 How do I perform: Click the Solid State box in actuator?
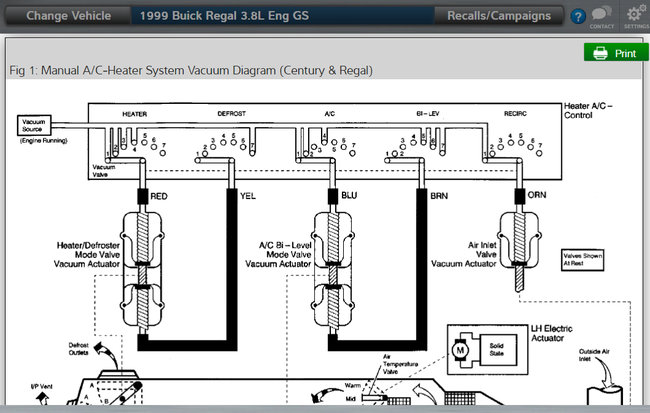point(497,350)
